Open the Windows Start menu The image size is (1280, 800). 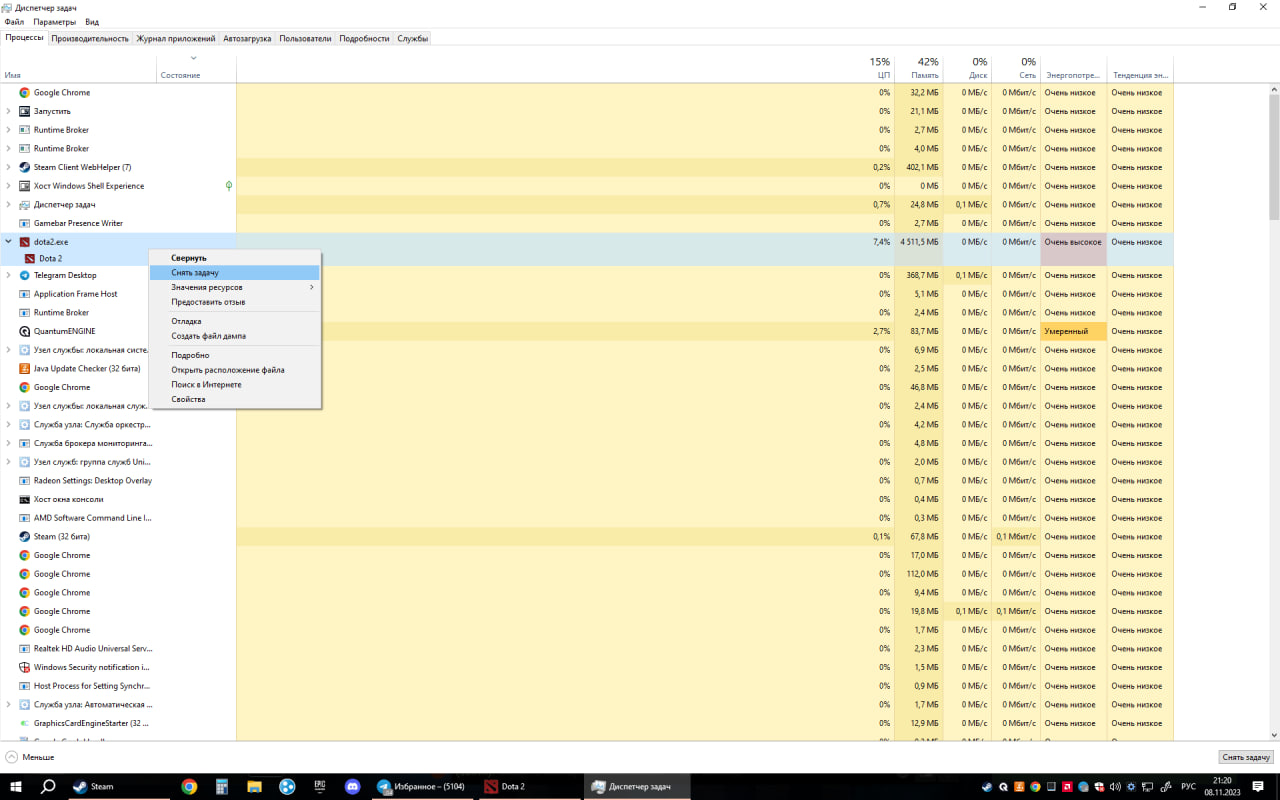pyautogui.click(x=15, y=787)
